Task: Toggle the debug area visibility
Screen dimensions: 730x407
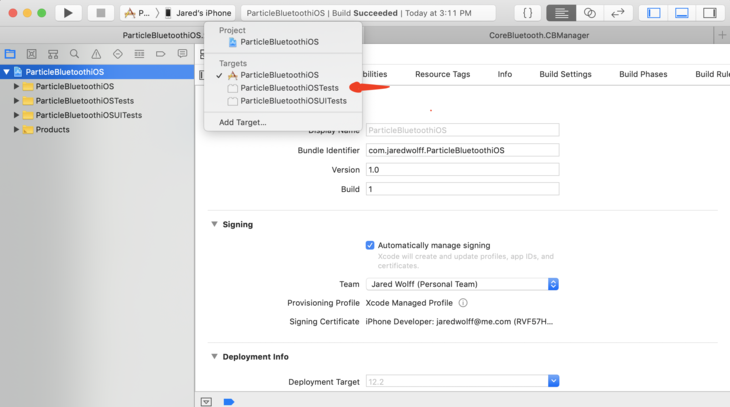Action: (x=682, y=13)
